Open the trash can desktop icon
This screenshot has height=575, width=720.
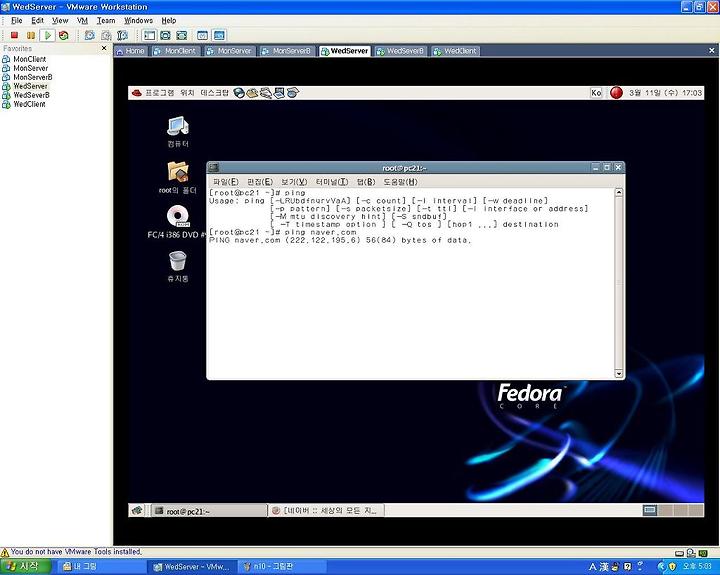click(178, 266)
